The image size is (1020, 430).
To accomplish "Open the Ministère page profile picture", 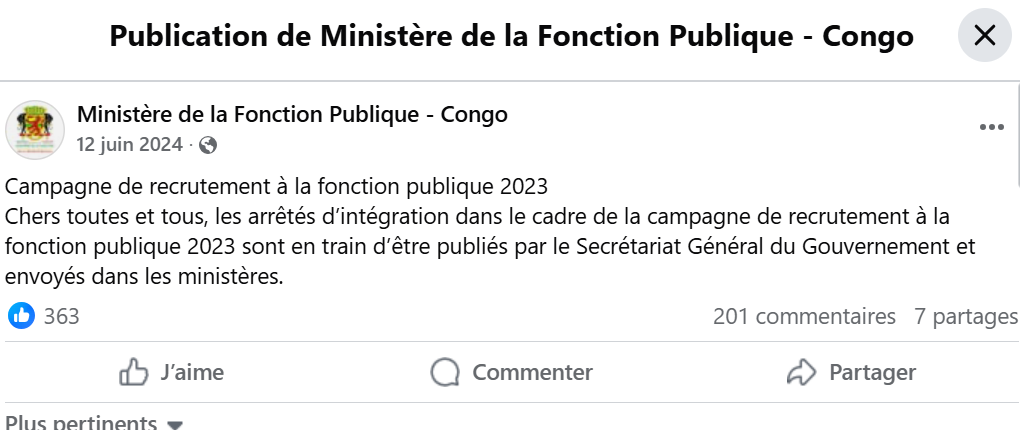I will click(x=35, y=129).
